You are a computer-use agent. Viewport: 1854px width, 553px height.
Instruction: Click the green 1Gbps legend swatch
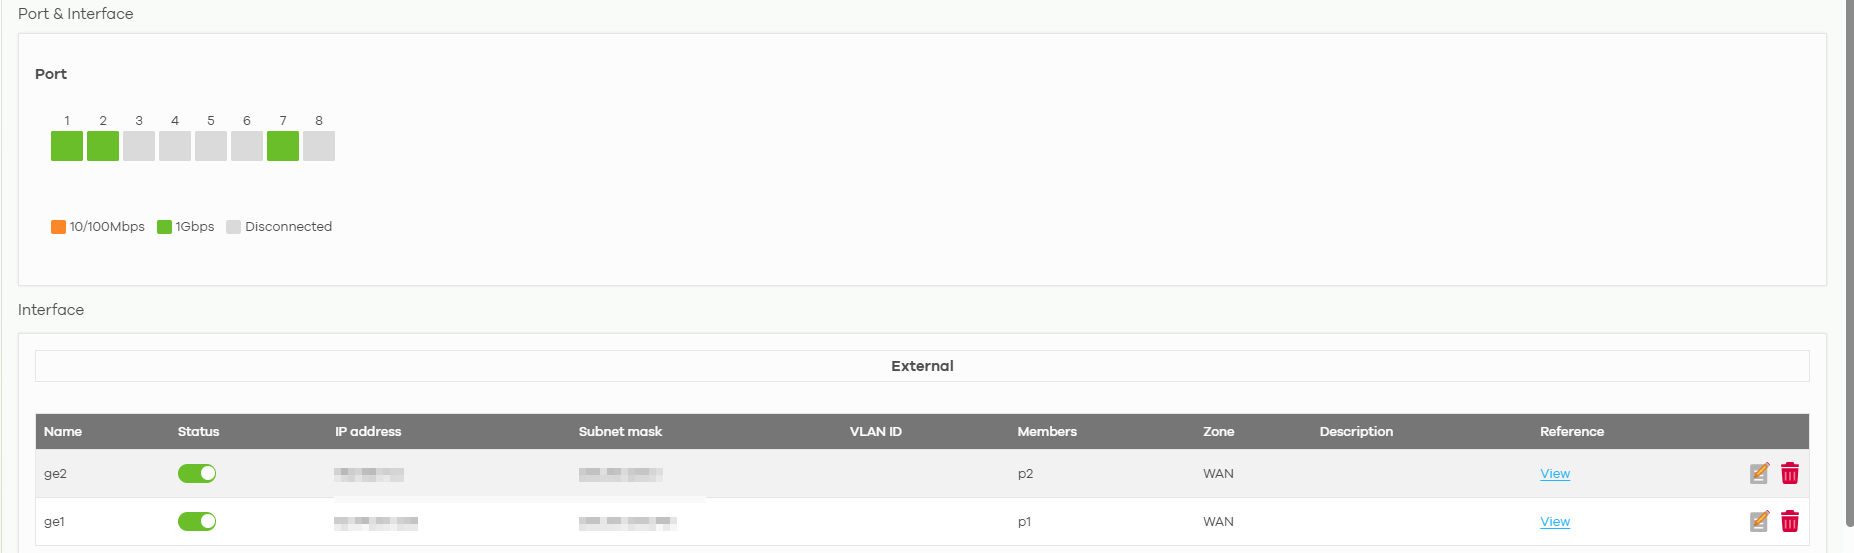click(164, 227)
